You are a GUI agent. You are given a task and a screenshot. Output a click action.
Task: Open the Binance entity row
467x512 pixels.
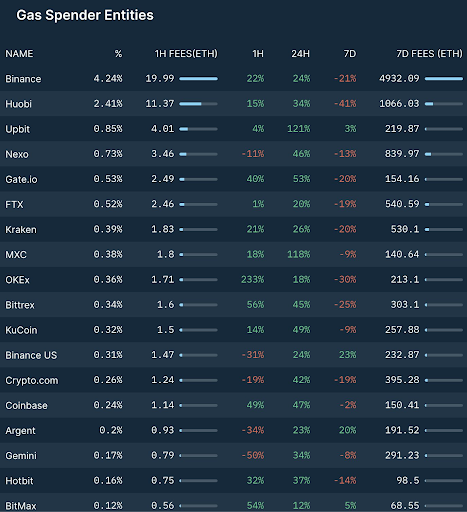click(233, 79)
